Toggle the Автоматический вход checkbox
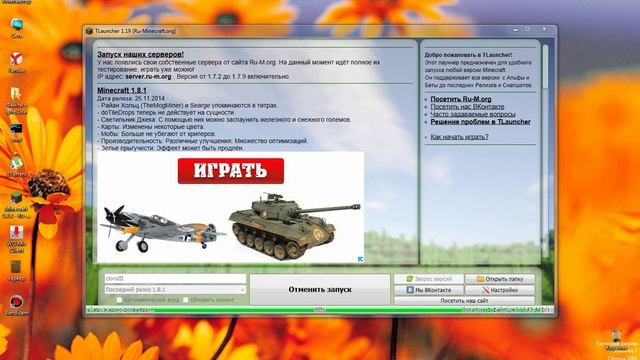The height and width of the screenshot is (360, 640). click(119, 300)
